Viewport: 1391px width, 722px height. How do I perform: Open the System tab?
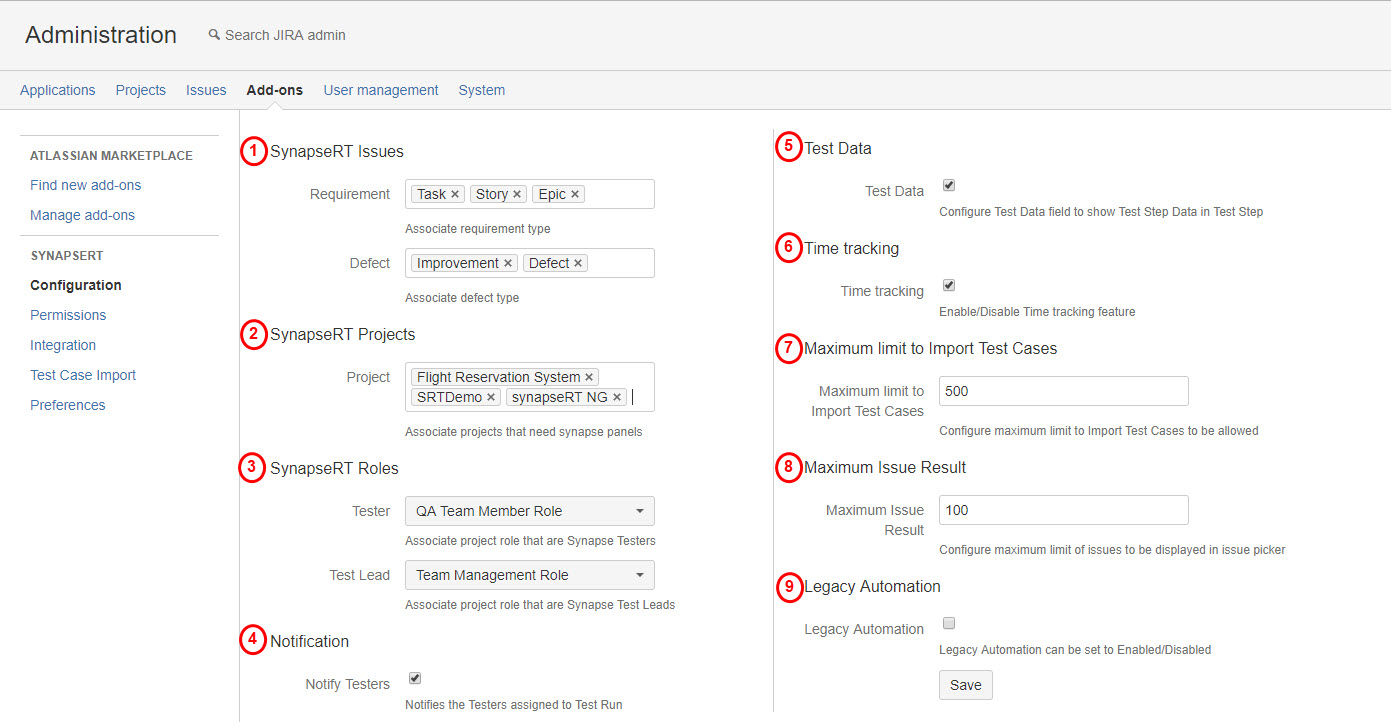[481, 90]
